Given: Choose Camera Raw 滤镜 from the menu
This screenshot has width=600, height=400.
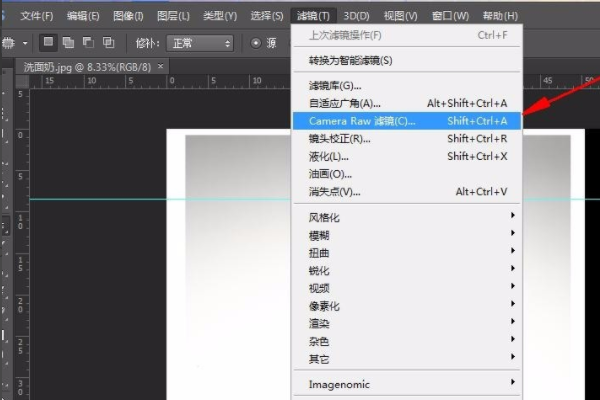Looking at the screenshot, I should pos(362,121).
